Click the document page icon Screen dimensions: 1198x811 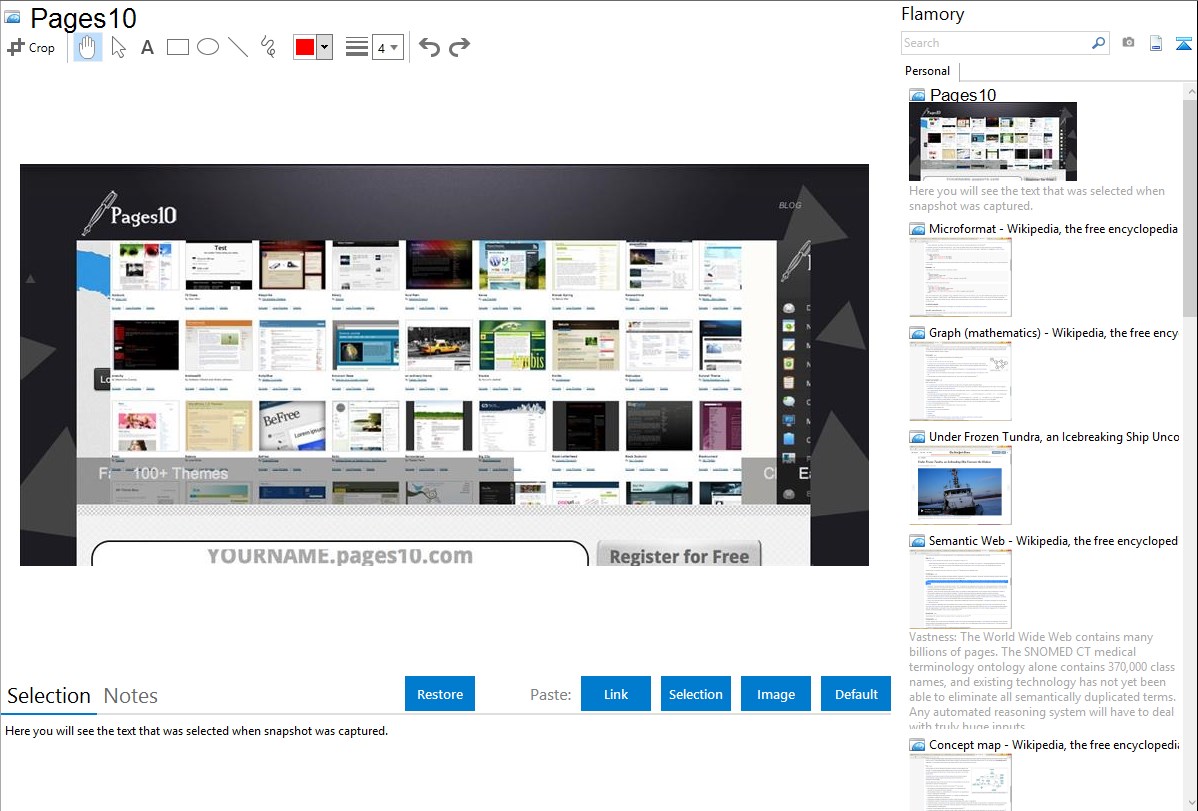coord(1156,43)
